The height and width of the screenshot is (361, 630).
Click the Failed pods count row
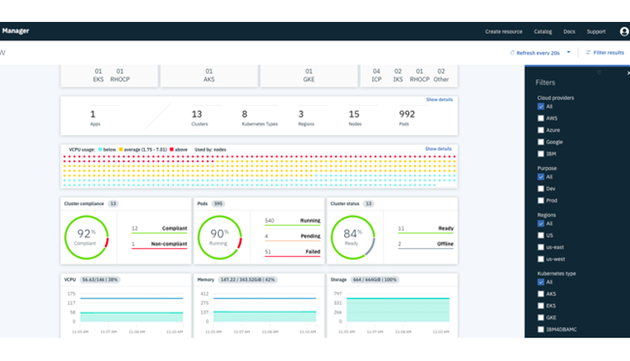pos(292,252)
